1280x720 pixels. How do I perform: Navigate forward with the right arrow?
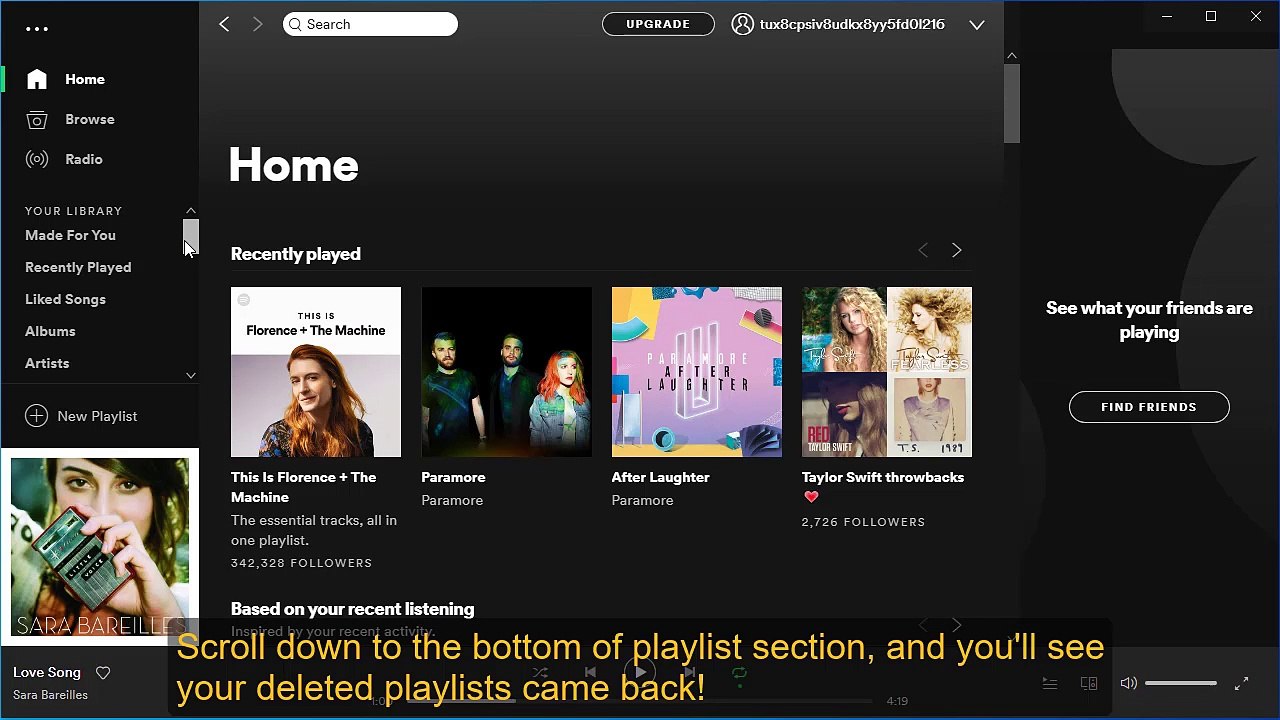tap(257, 24)
